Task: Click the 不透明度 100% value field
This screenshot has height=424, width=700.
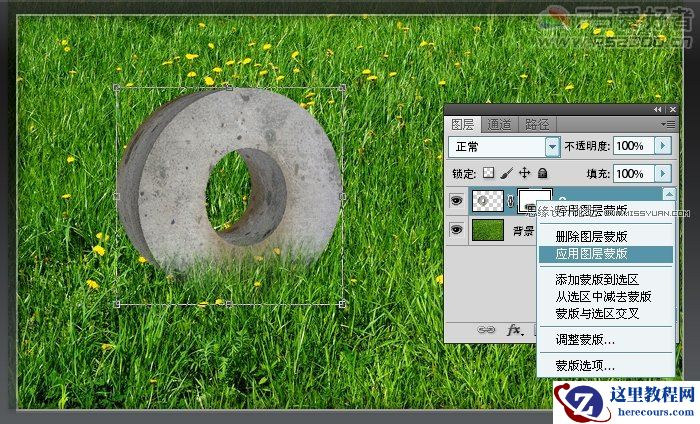Action: [x=633, y=146]
